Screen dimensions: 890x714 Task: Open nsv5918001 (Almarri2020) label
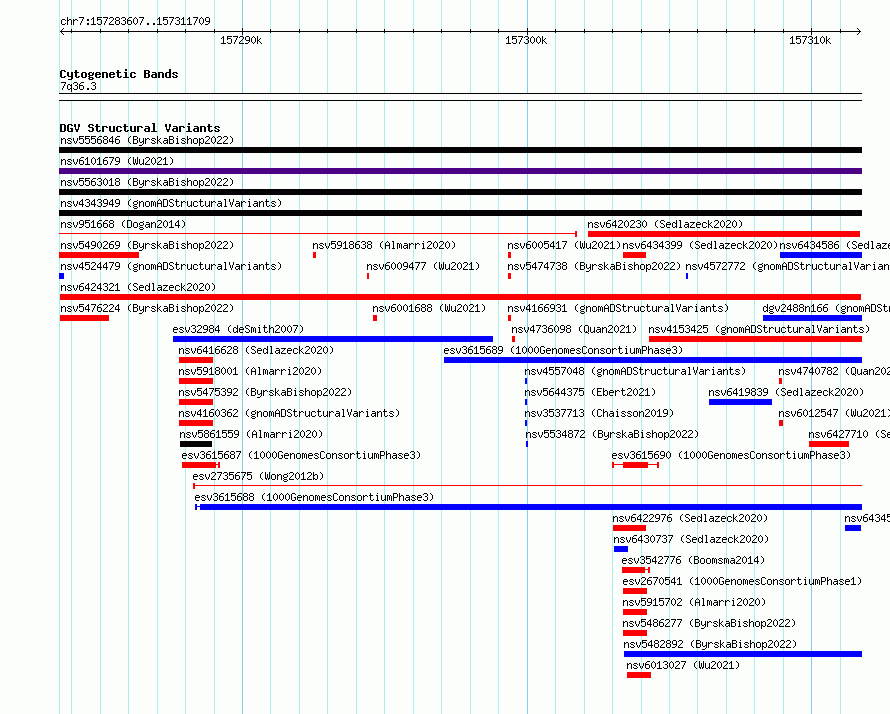pos(250,371)
